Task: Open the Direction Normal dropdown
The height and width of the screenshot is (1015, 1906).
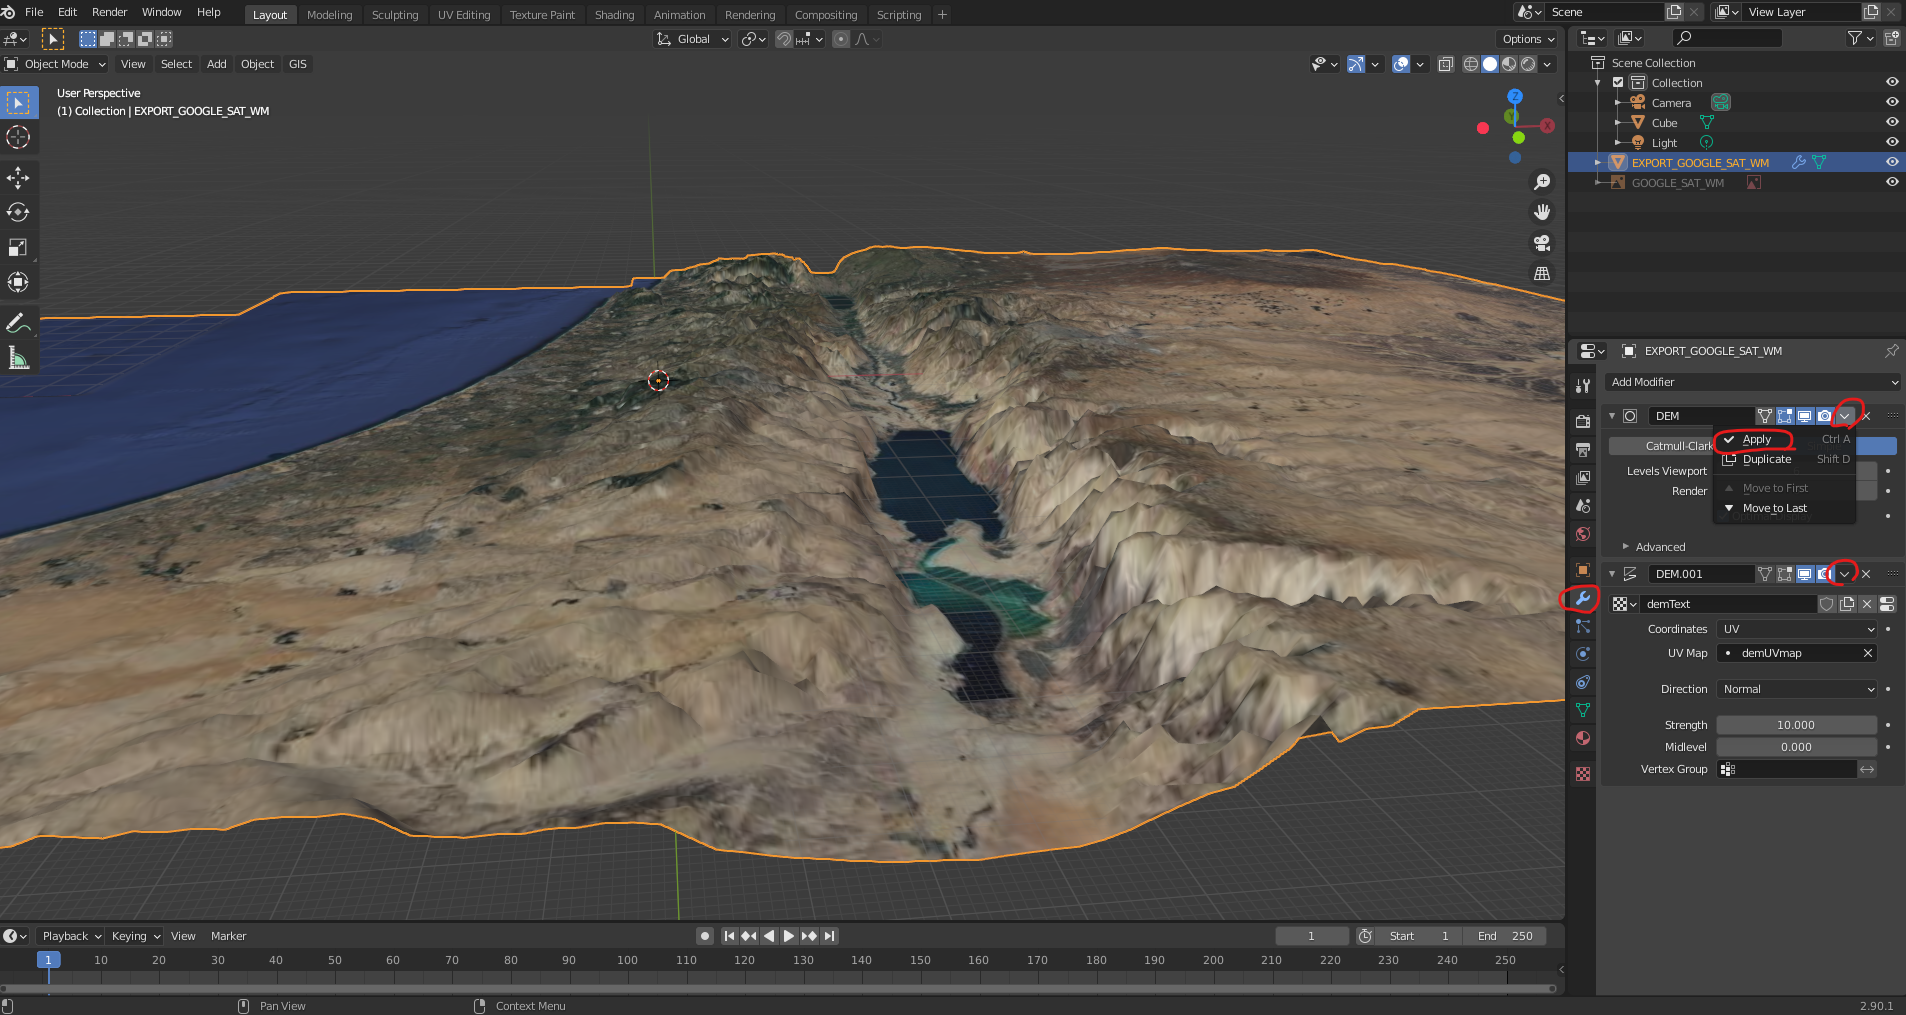Action: point(1797,689)
